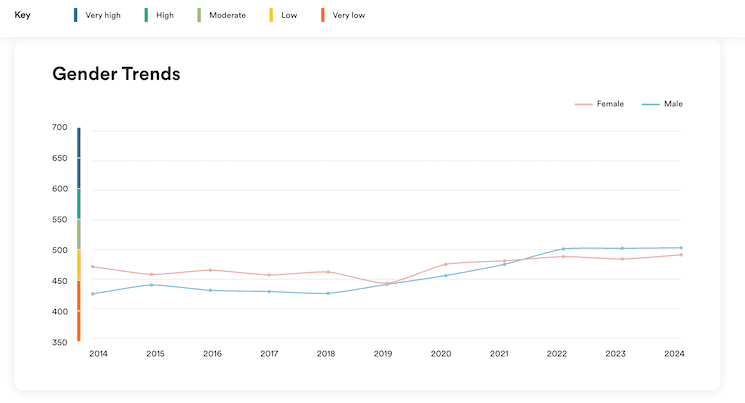The height and width of the screenshot is (403, 745).
Task: Click the Female data point for 2014
Action: 93,266
